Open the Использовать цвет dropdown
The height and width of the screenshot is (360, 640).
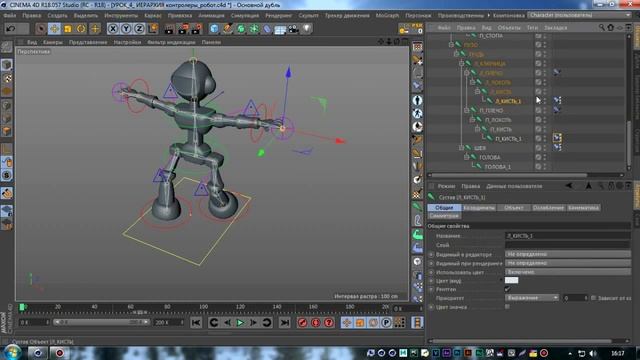[x=567, y=272]
